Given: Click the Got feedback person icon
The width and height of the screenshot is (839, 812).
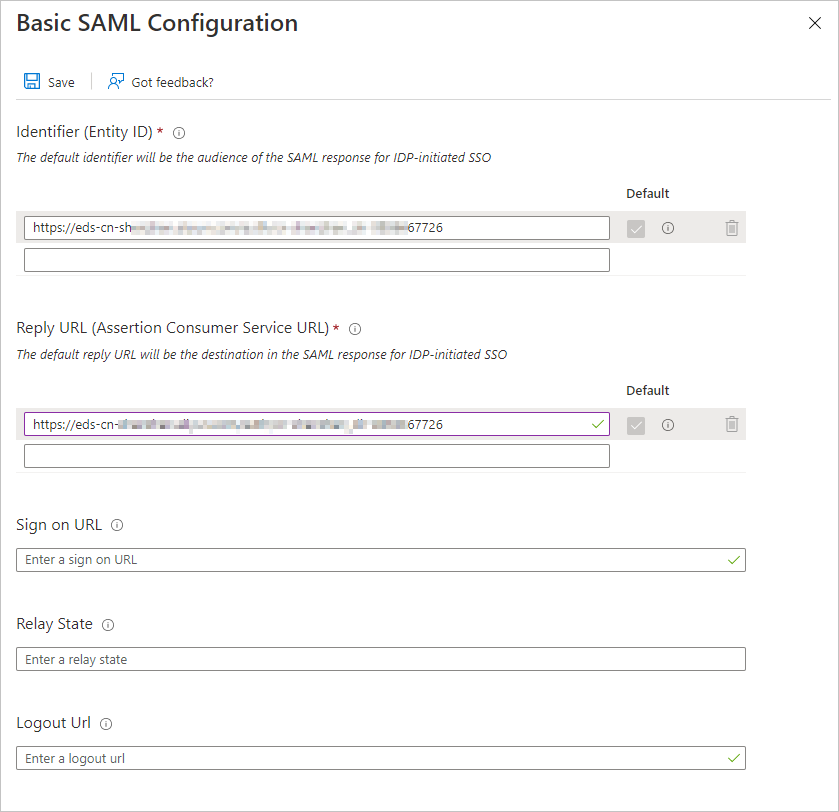Looking at the screenshot, I should coord(116,81).
